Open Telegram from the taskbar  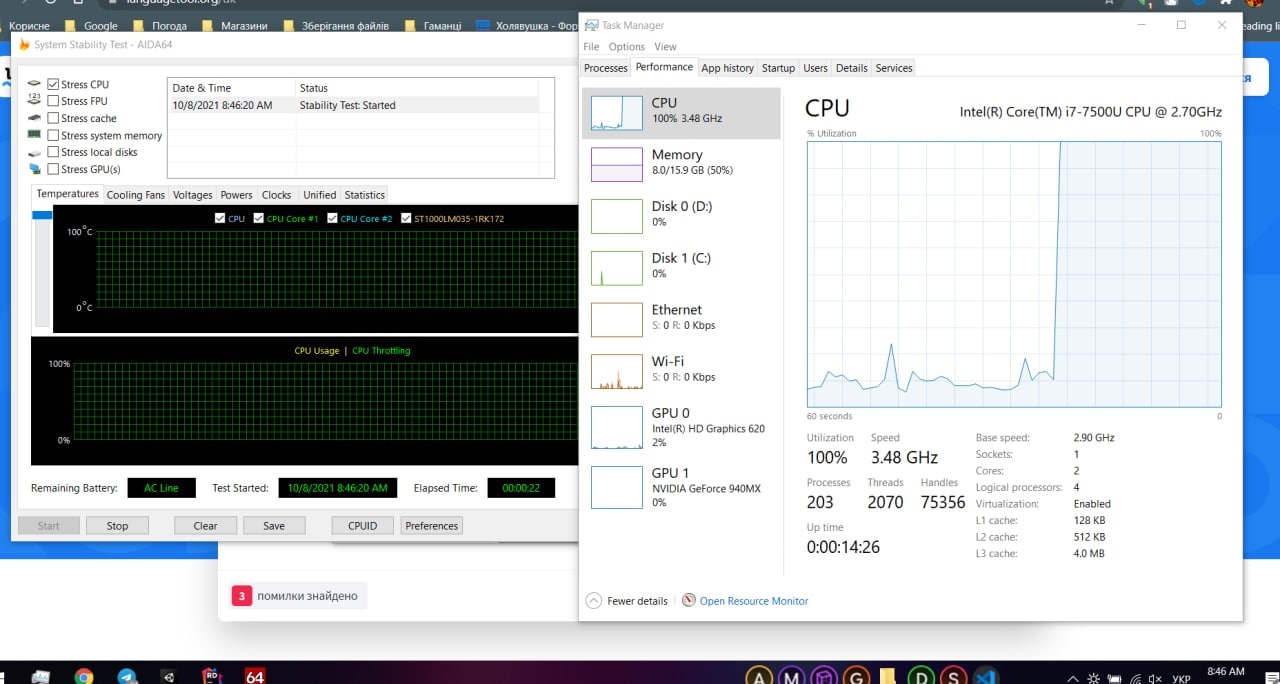tap(127, 677)
